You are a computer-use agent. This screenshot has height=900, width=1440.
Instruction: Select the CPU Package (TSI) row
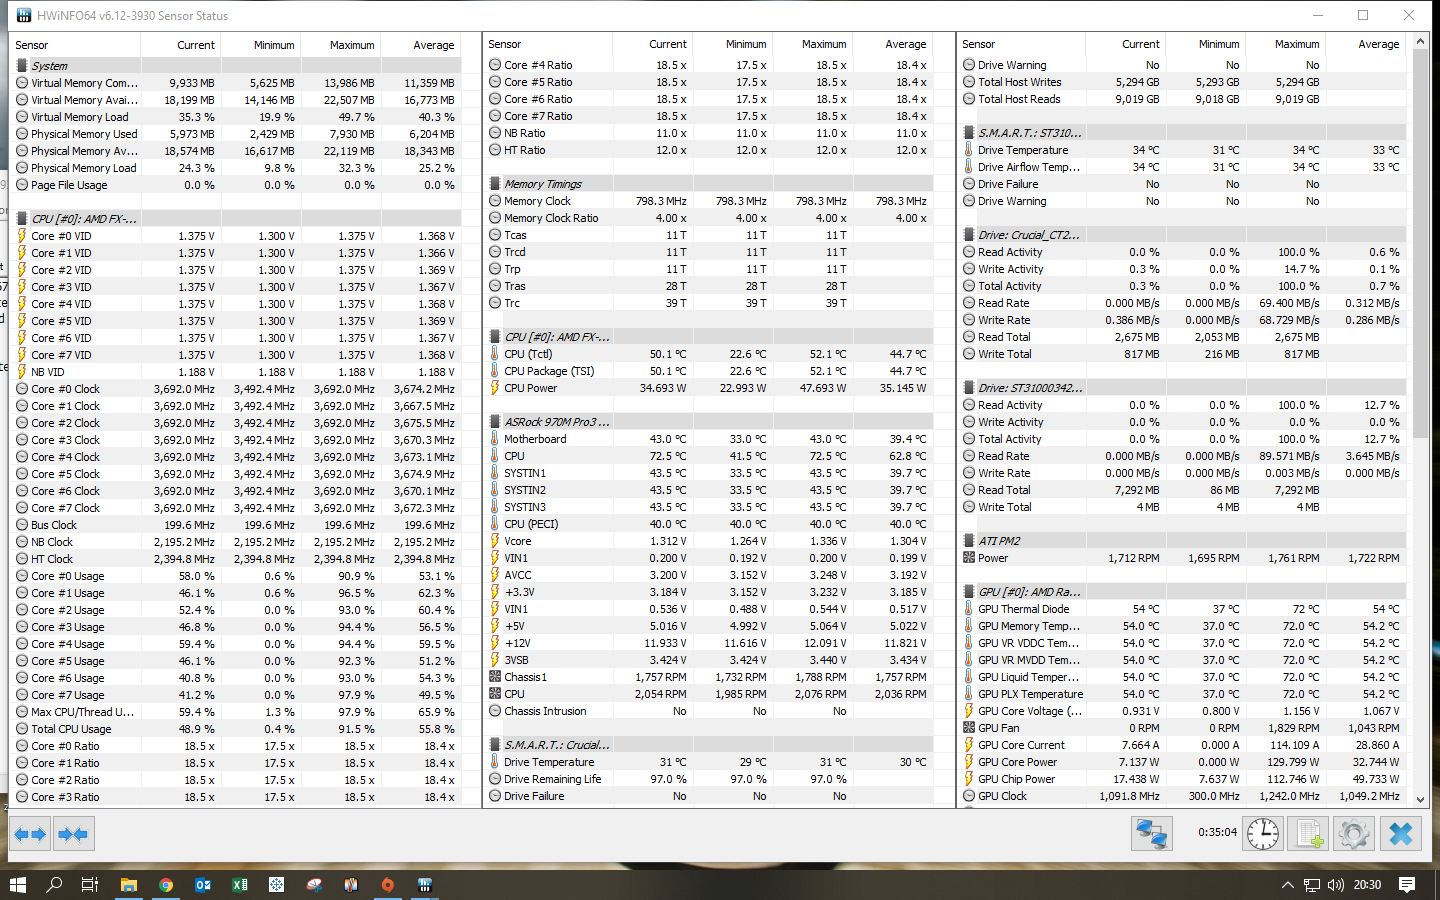coord(710,371)
